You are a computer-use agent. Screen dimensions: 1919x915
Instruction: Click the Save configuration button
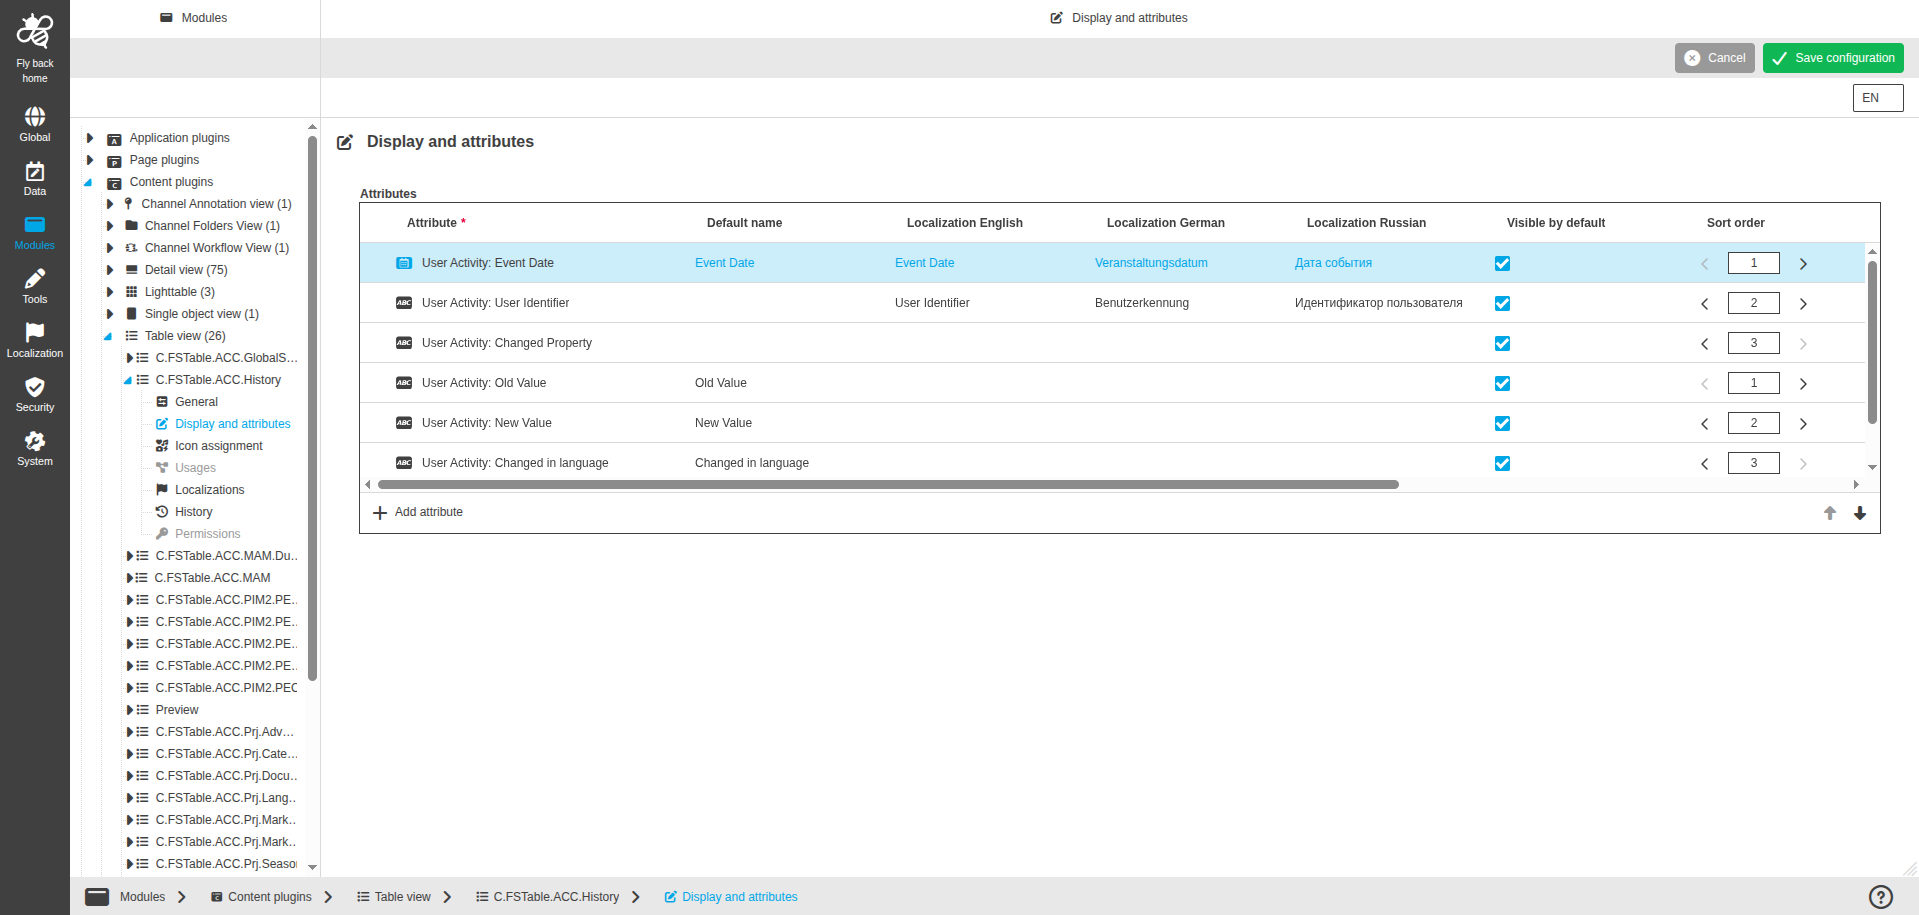click(1832, 57)
